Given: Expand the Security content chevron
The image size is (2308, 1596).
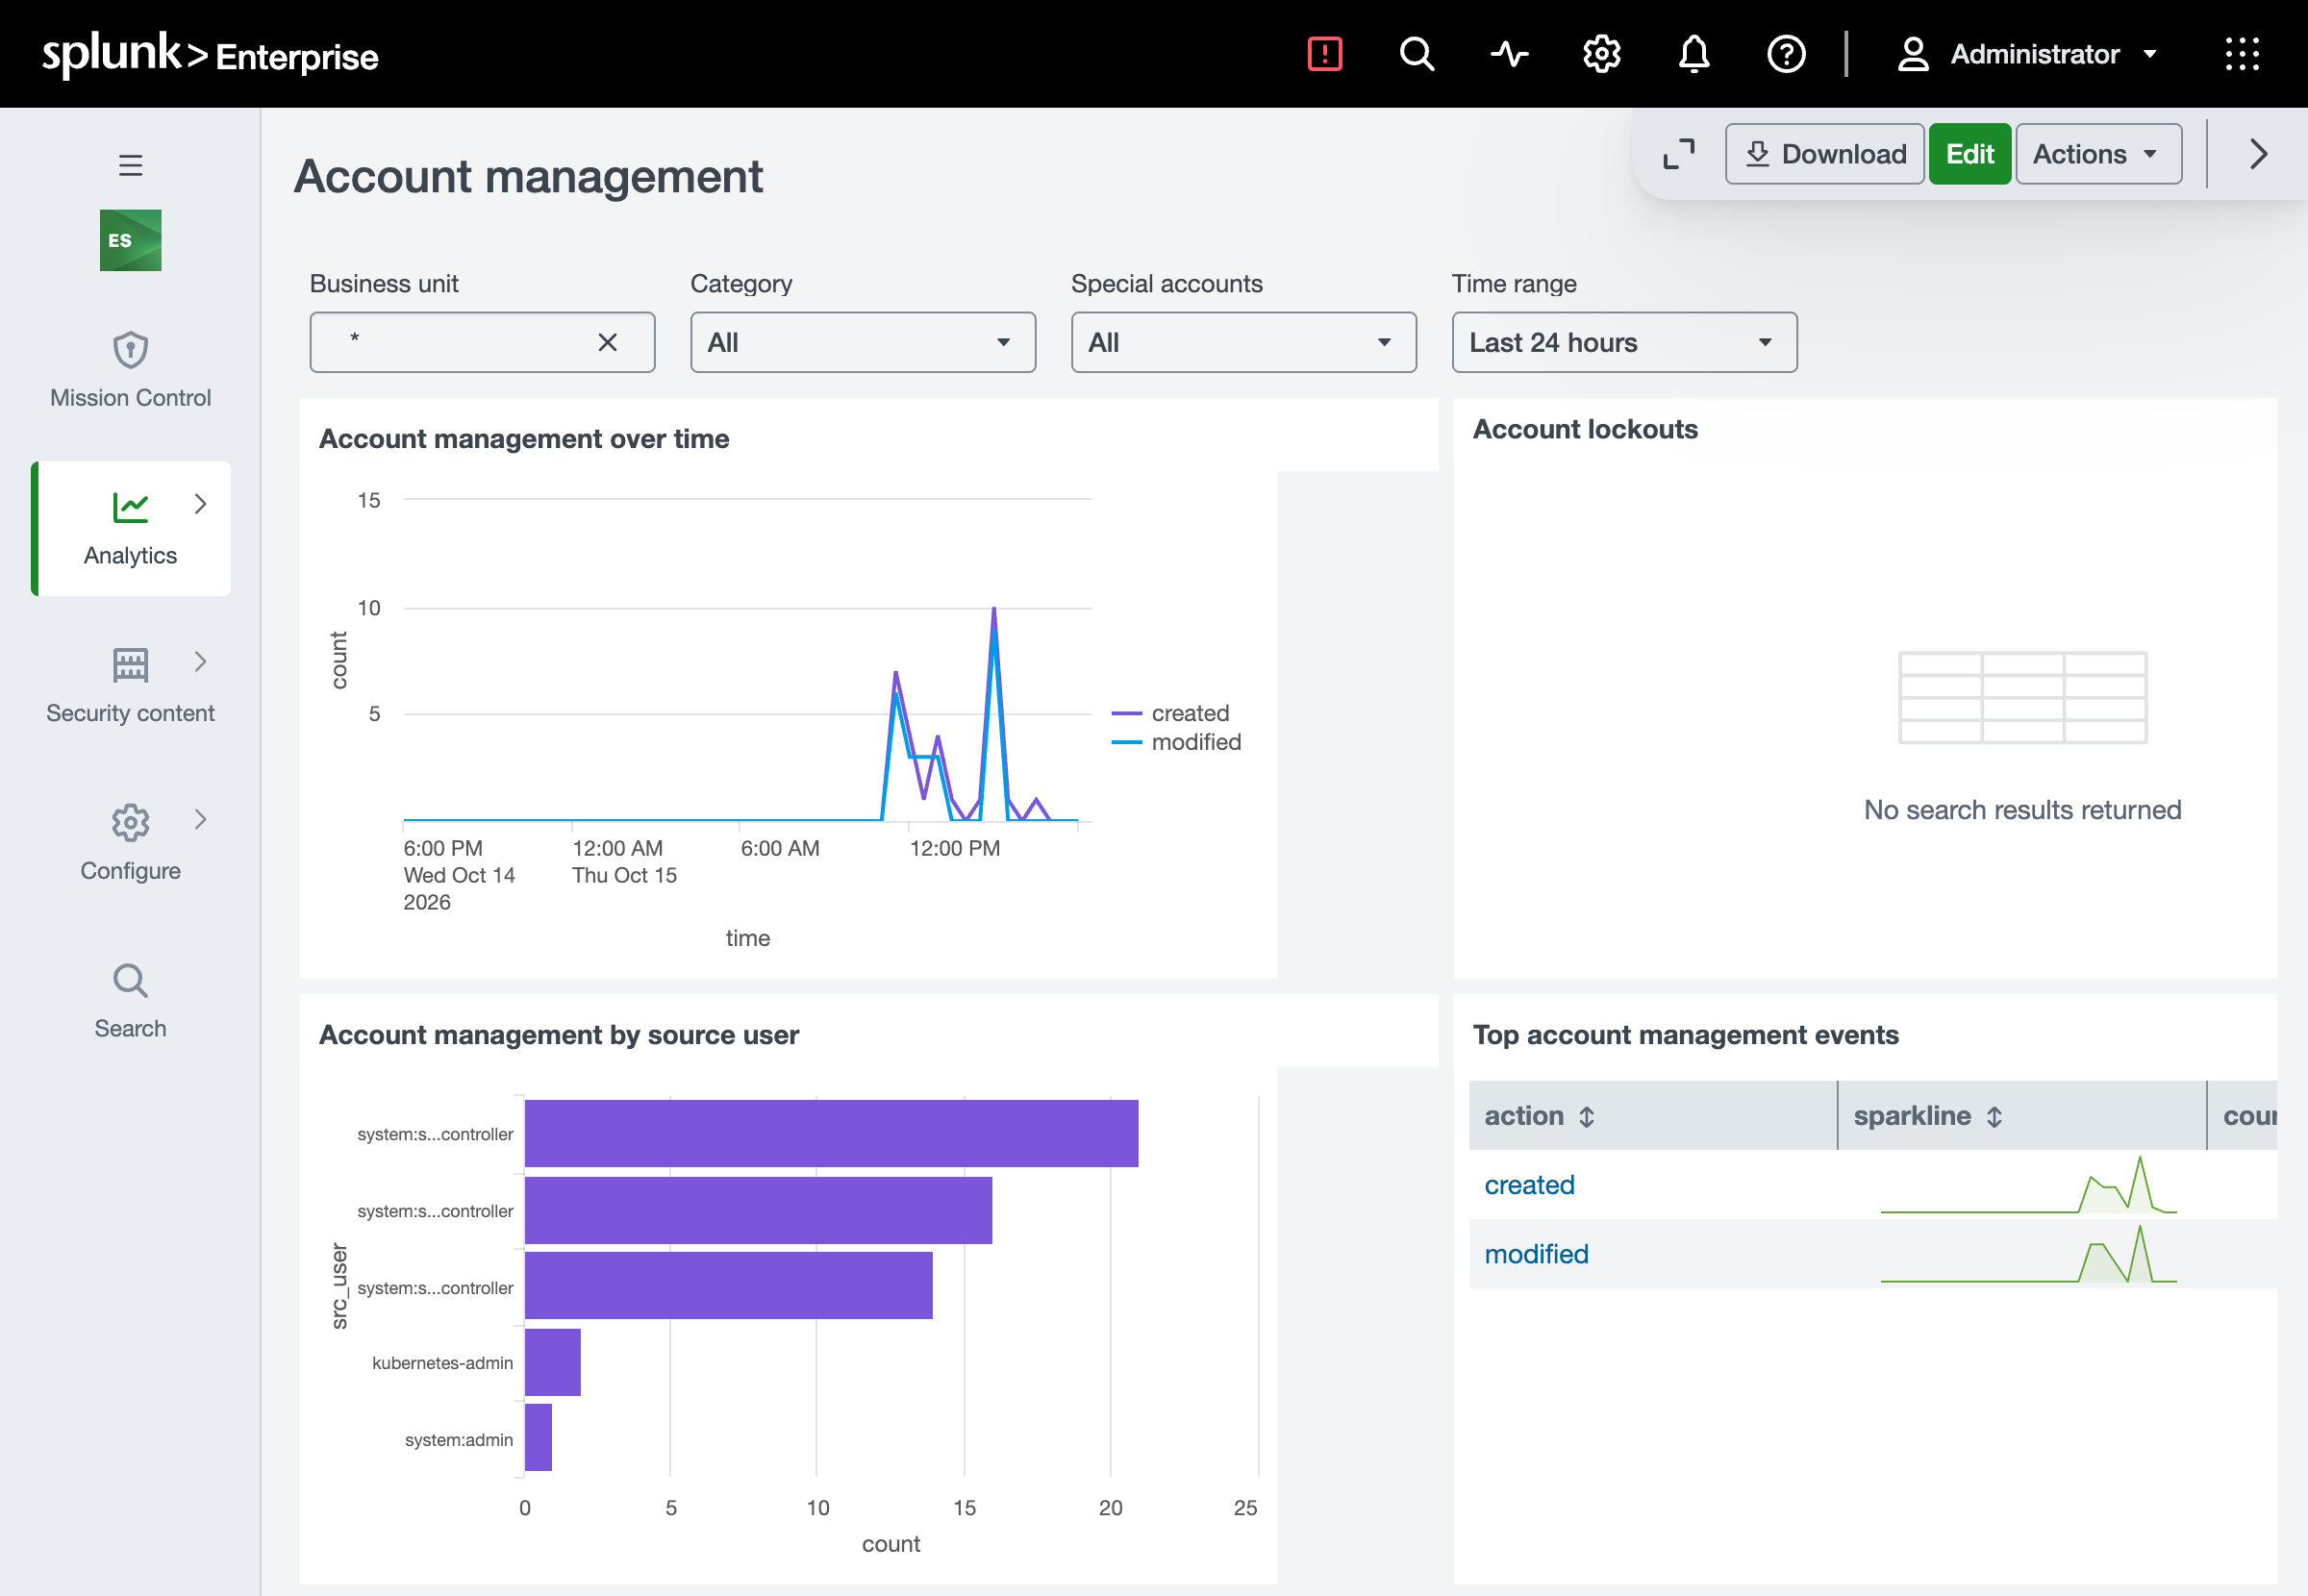Looking at the screenshot, I should tap(200, 662).
